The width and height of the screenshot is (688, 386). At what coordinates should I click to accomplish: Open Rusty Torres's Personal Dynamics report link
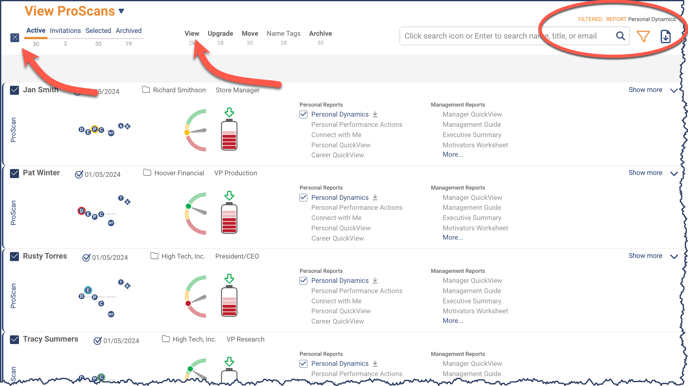(x=340, y=281)
